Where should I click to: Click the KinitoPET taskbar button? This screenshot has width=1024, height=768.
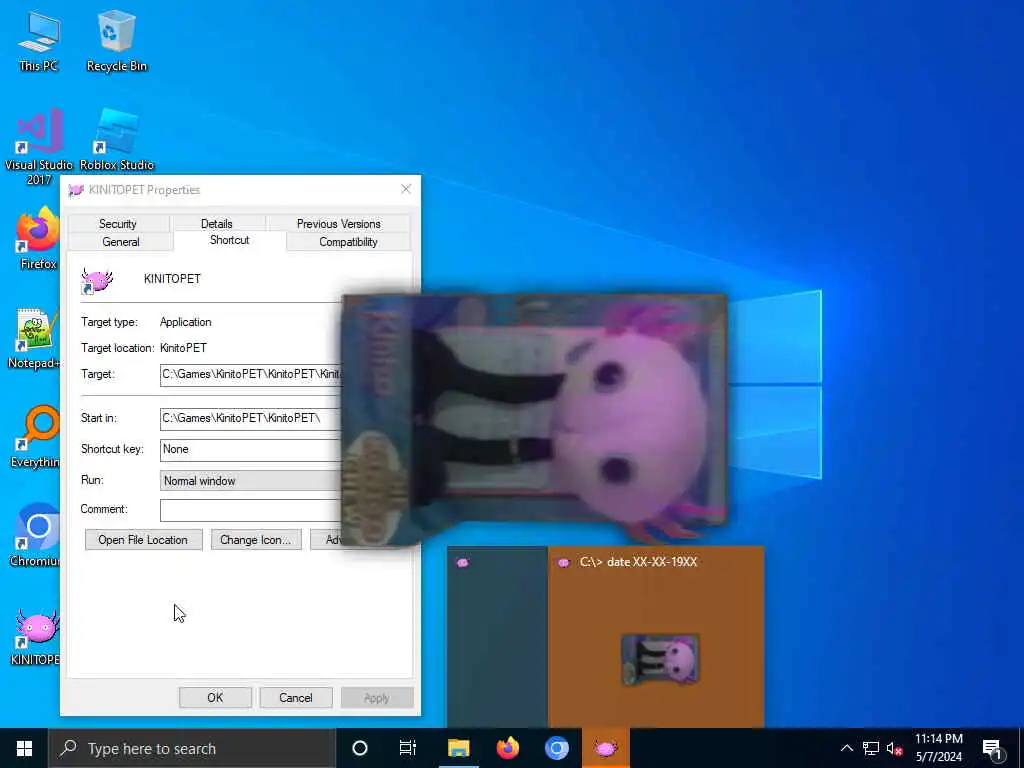tap(605, 748)
